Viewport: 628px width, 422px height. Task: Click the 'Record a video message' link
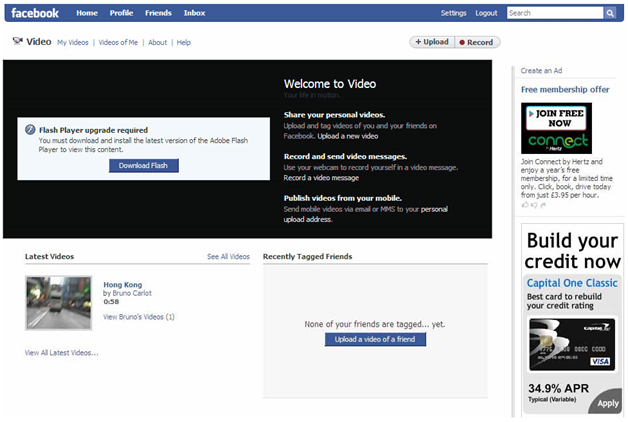[321, 178]
